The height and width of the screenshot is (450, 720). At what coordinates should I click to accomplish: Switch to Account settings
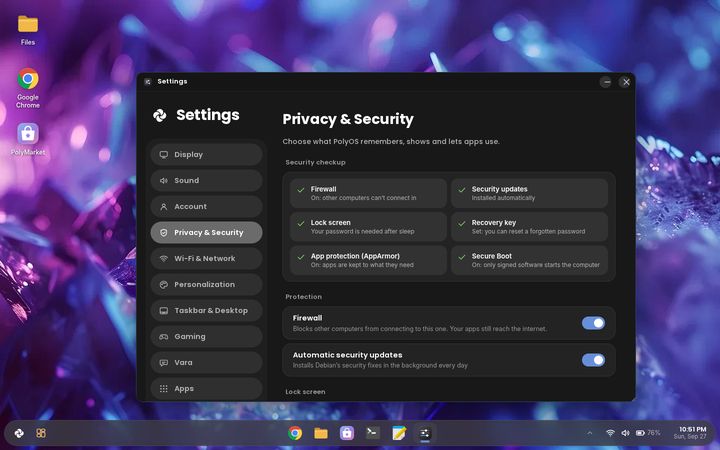[207, 207]
